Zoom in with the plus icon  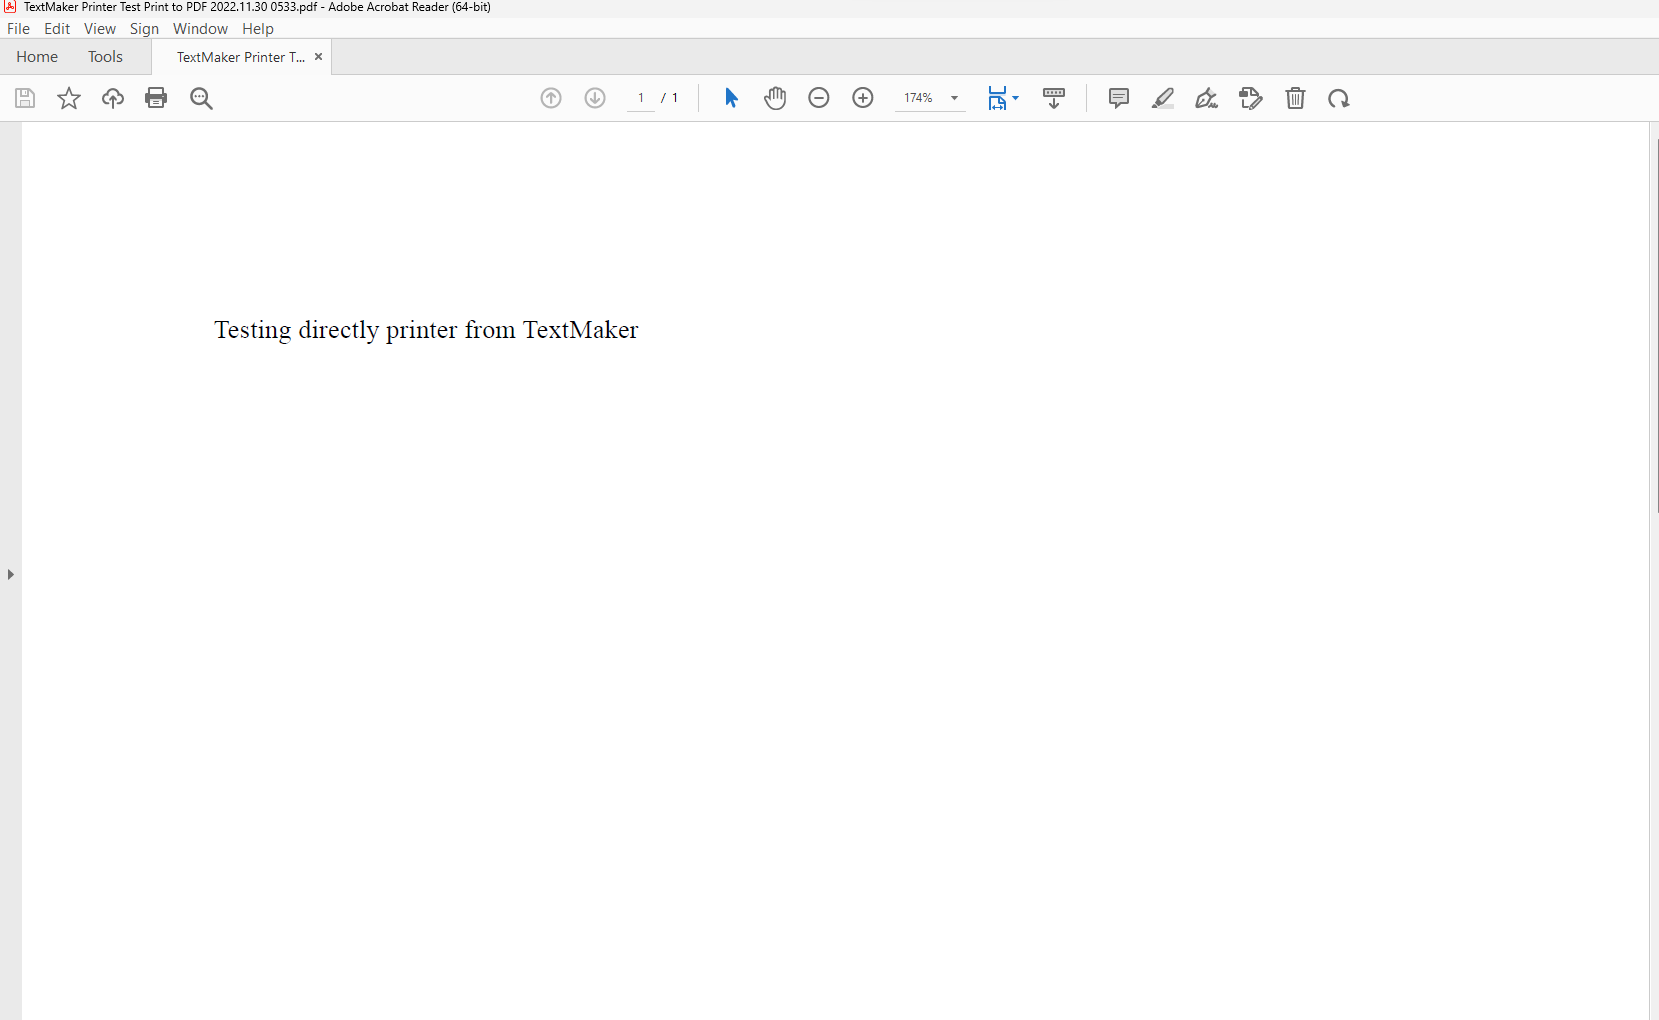pos(863,98)
